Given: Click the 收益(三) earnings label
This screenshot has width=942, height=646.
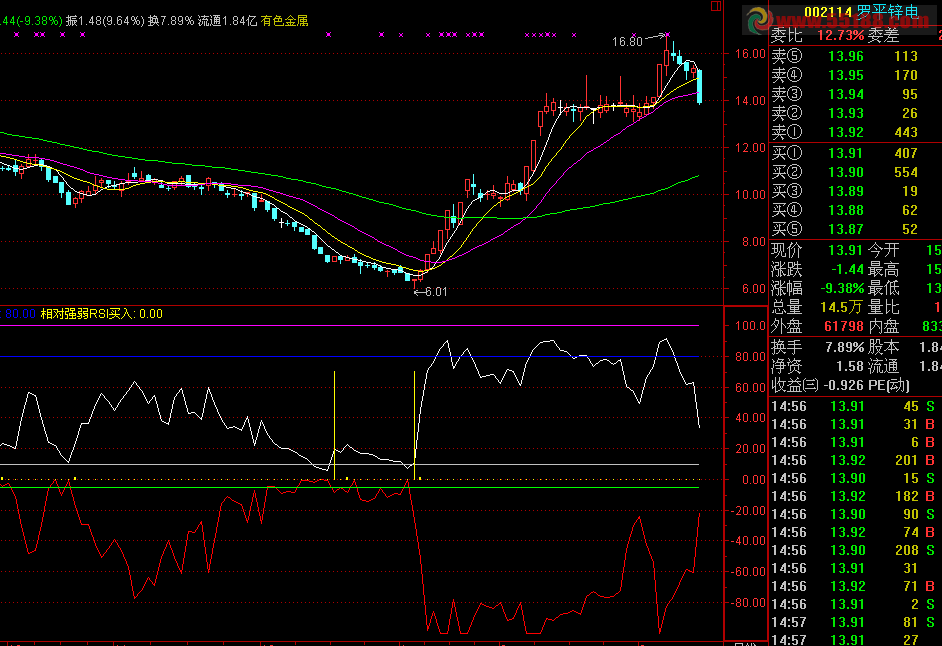Looking at the screenshot, I should point(795,385).
